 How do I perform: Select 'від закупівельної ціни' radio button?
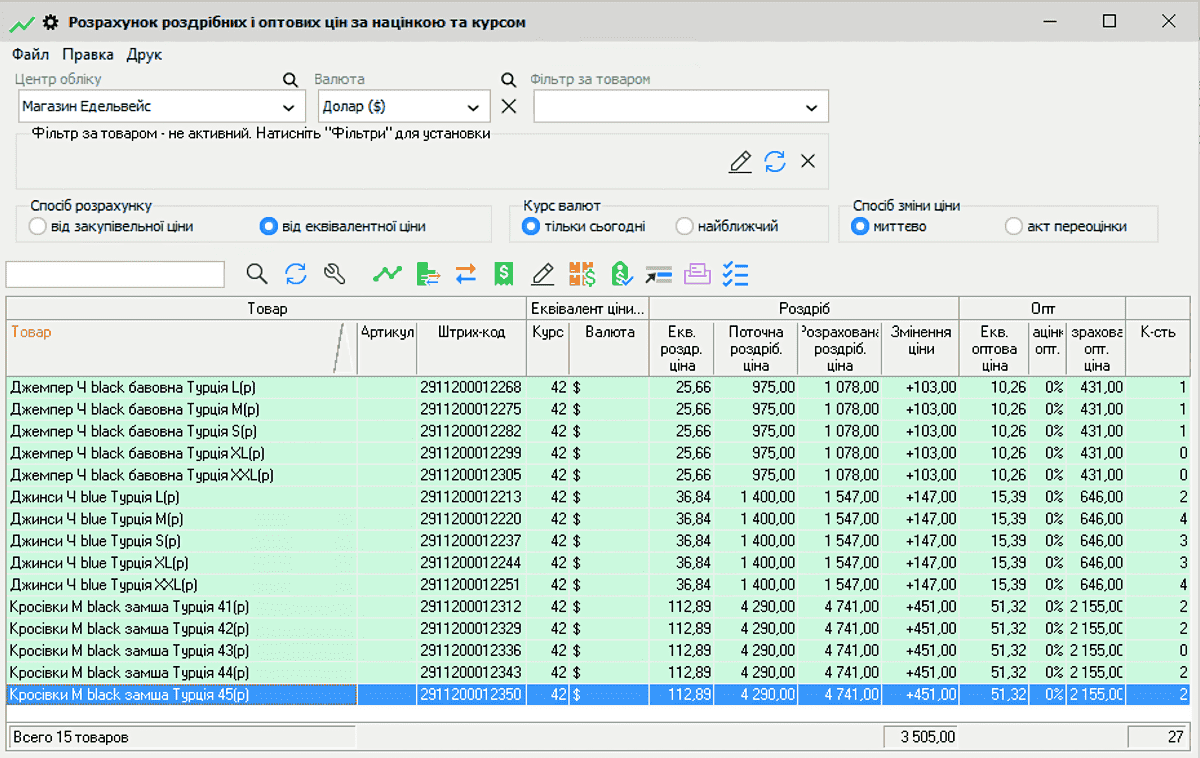(x=39, y=227)
